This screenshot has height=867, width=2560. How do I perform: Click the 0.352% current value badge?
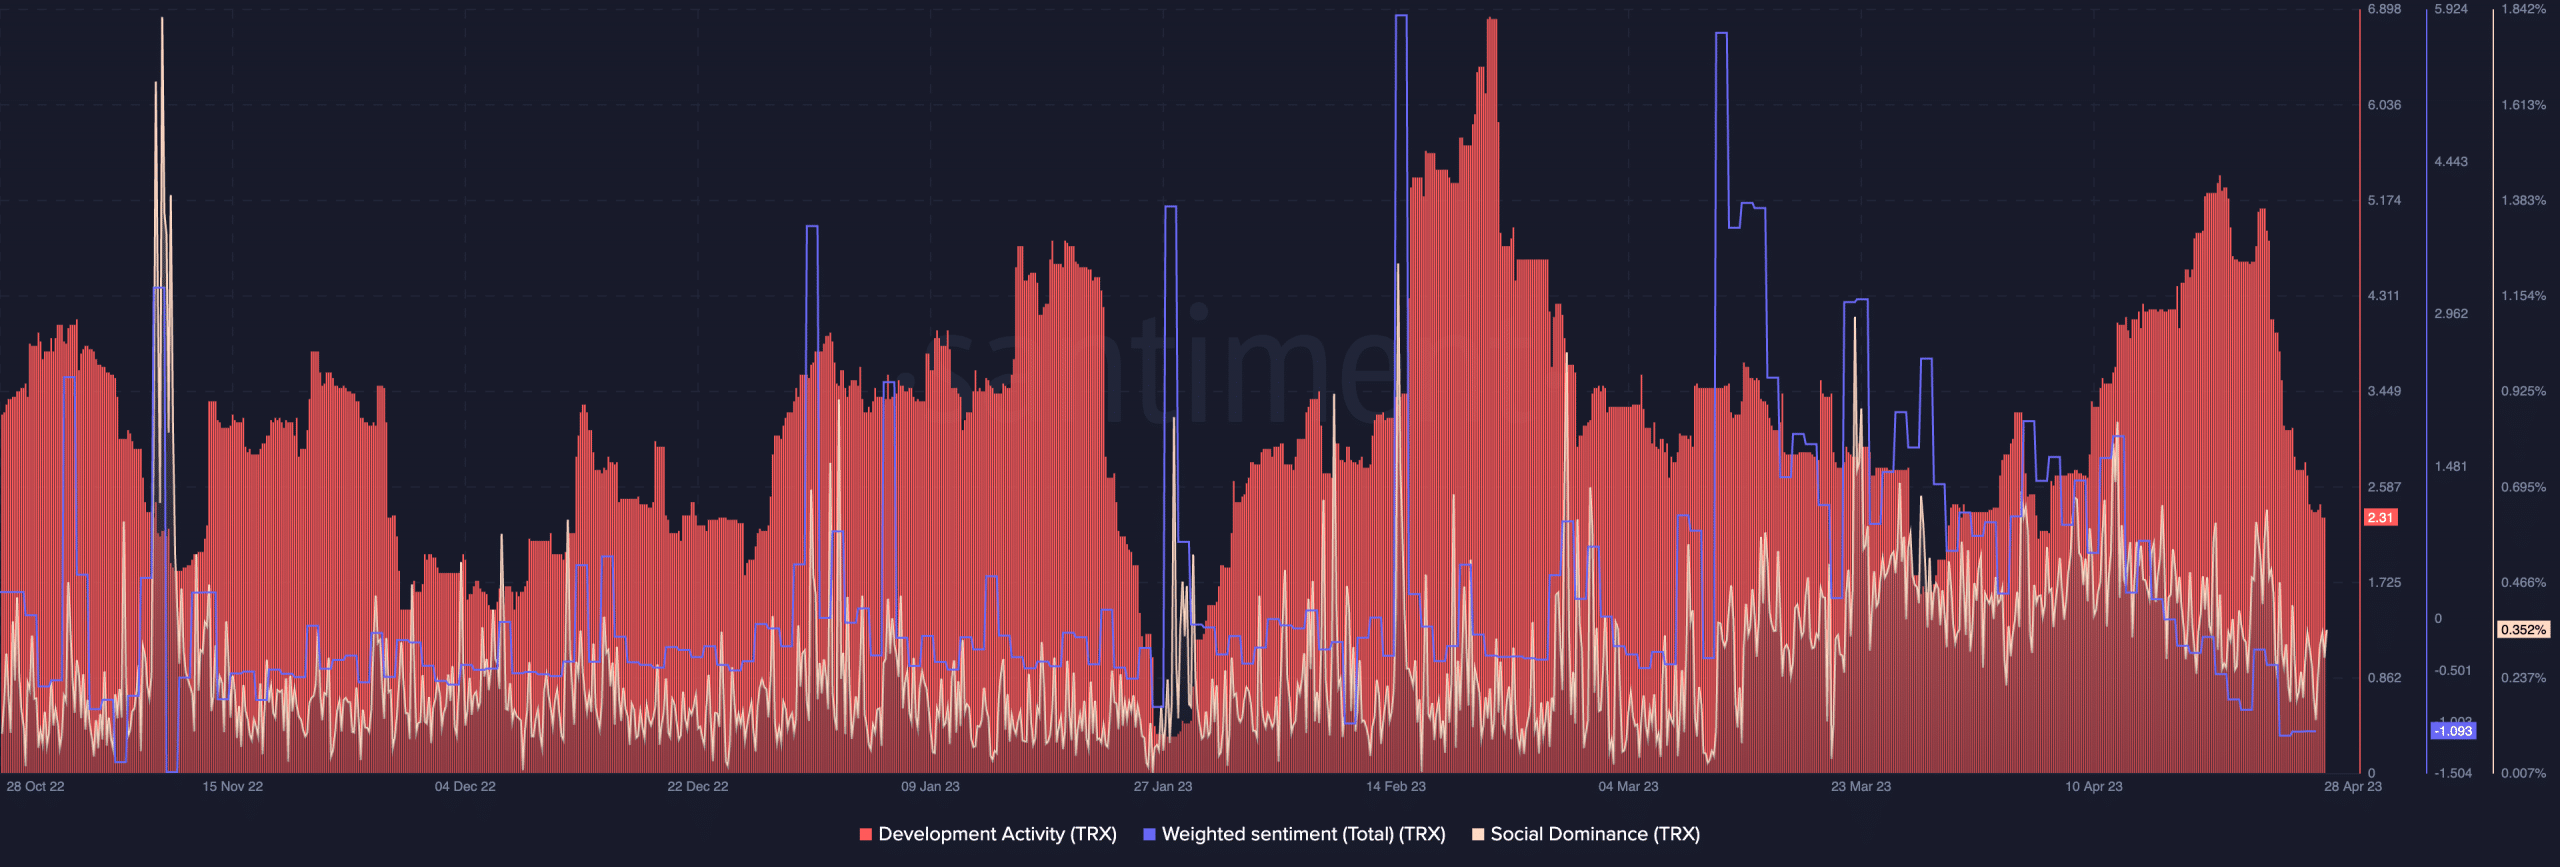point(2524,630)
